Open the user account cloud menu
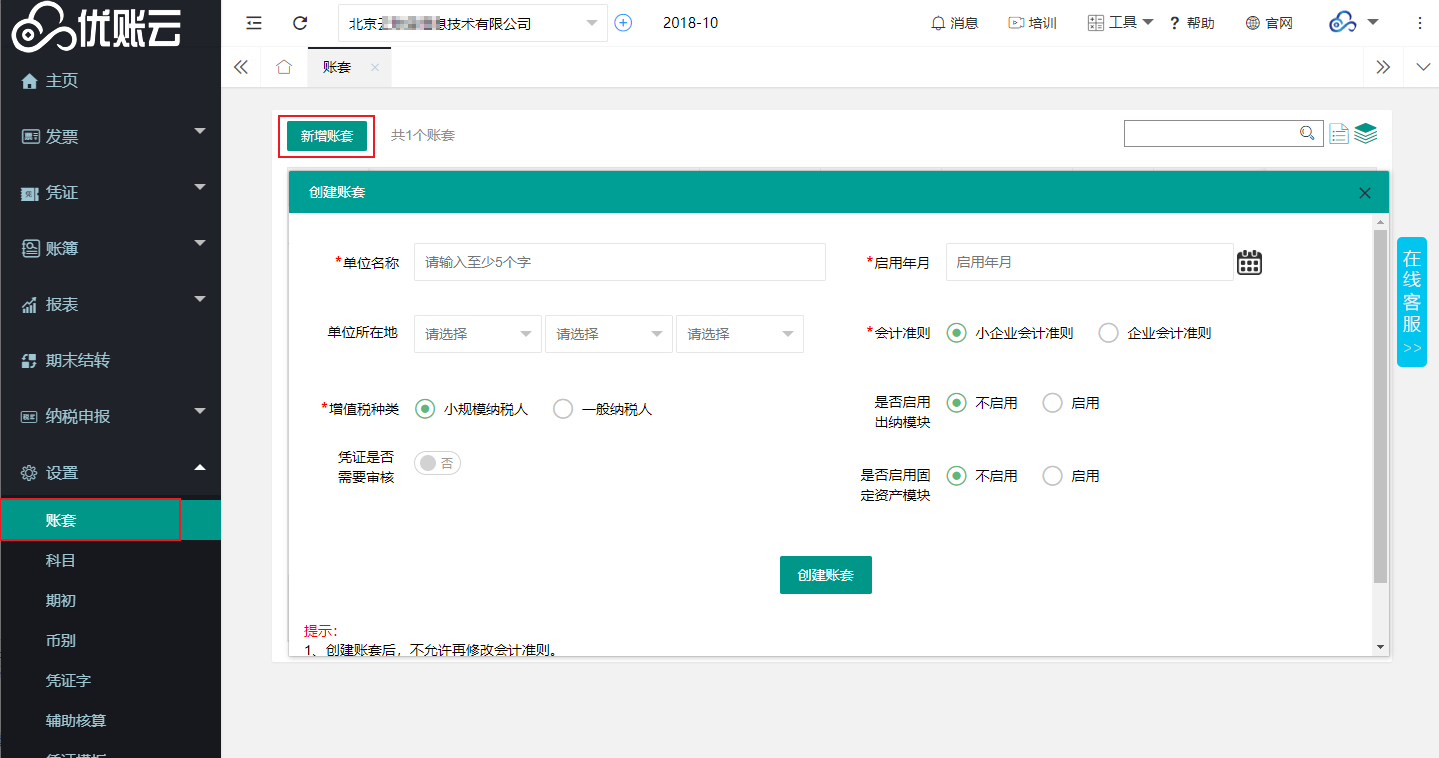Screen dimensions: 1439x758 click(1354, 22)
